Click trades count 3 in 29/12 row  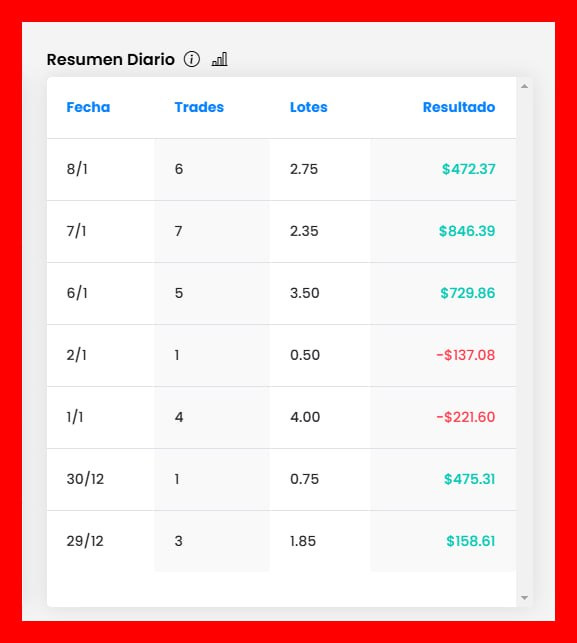tap(178, 541)
